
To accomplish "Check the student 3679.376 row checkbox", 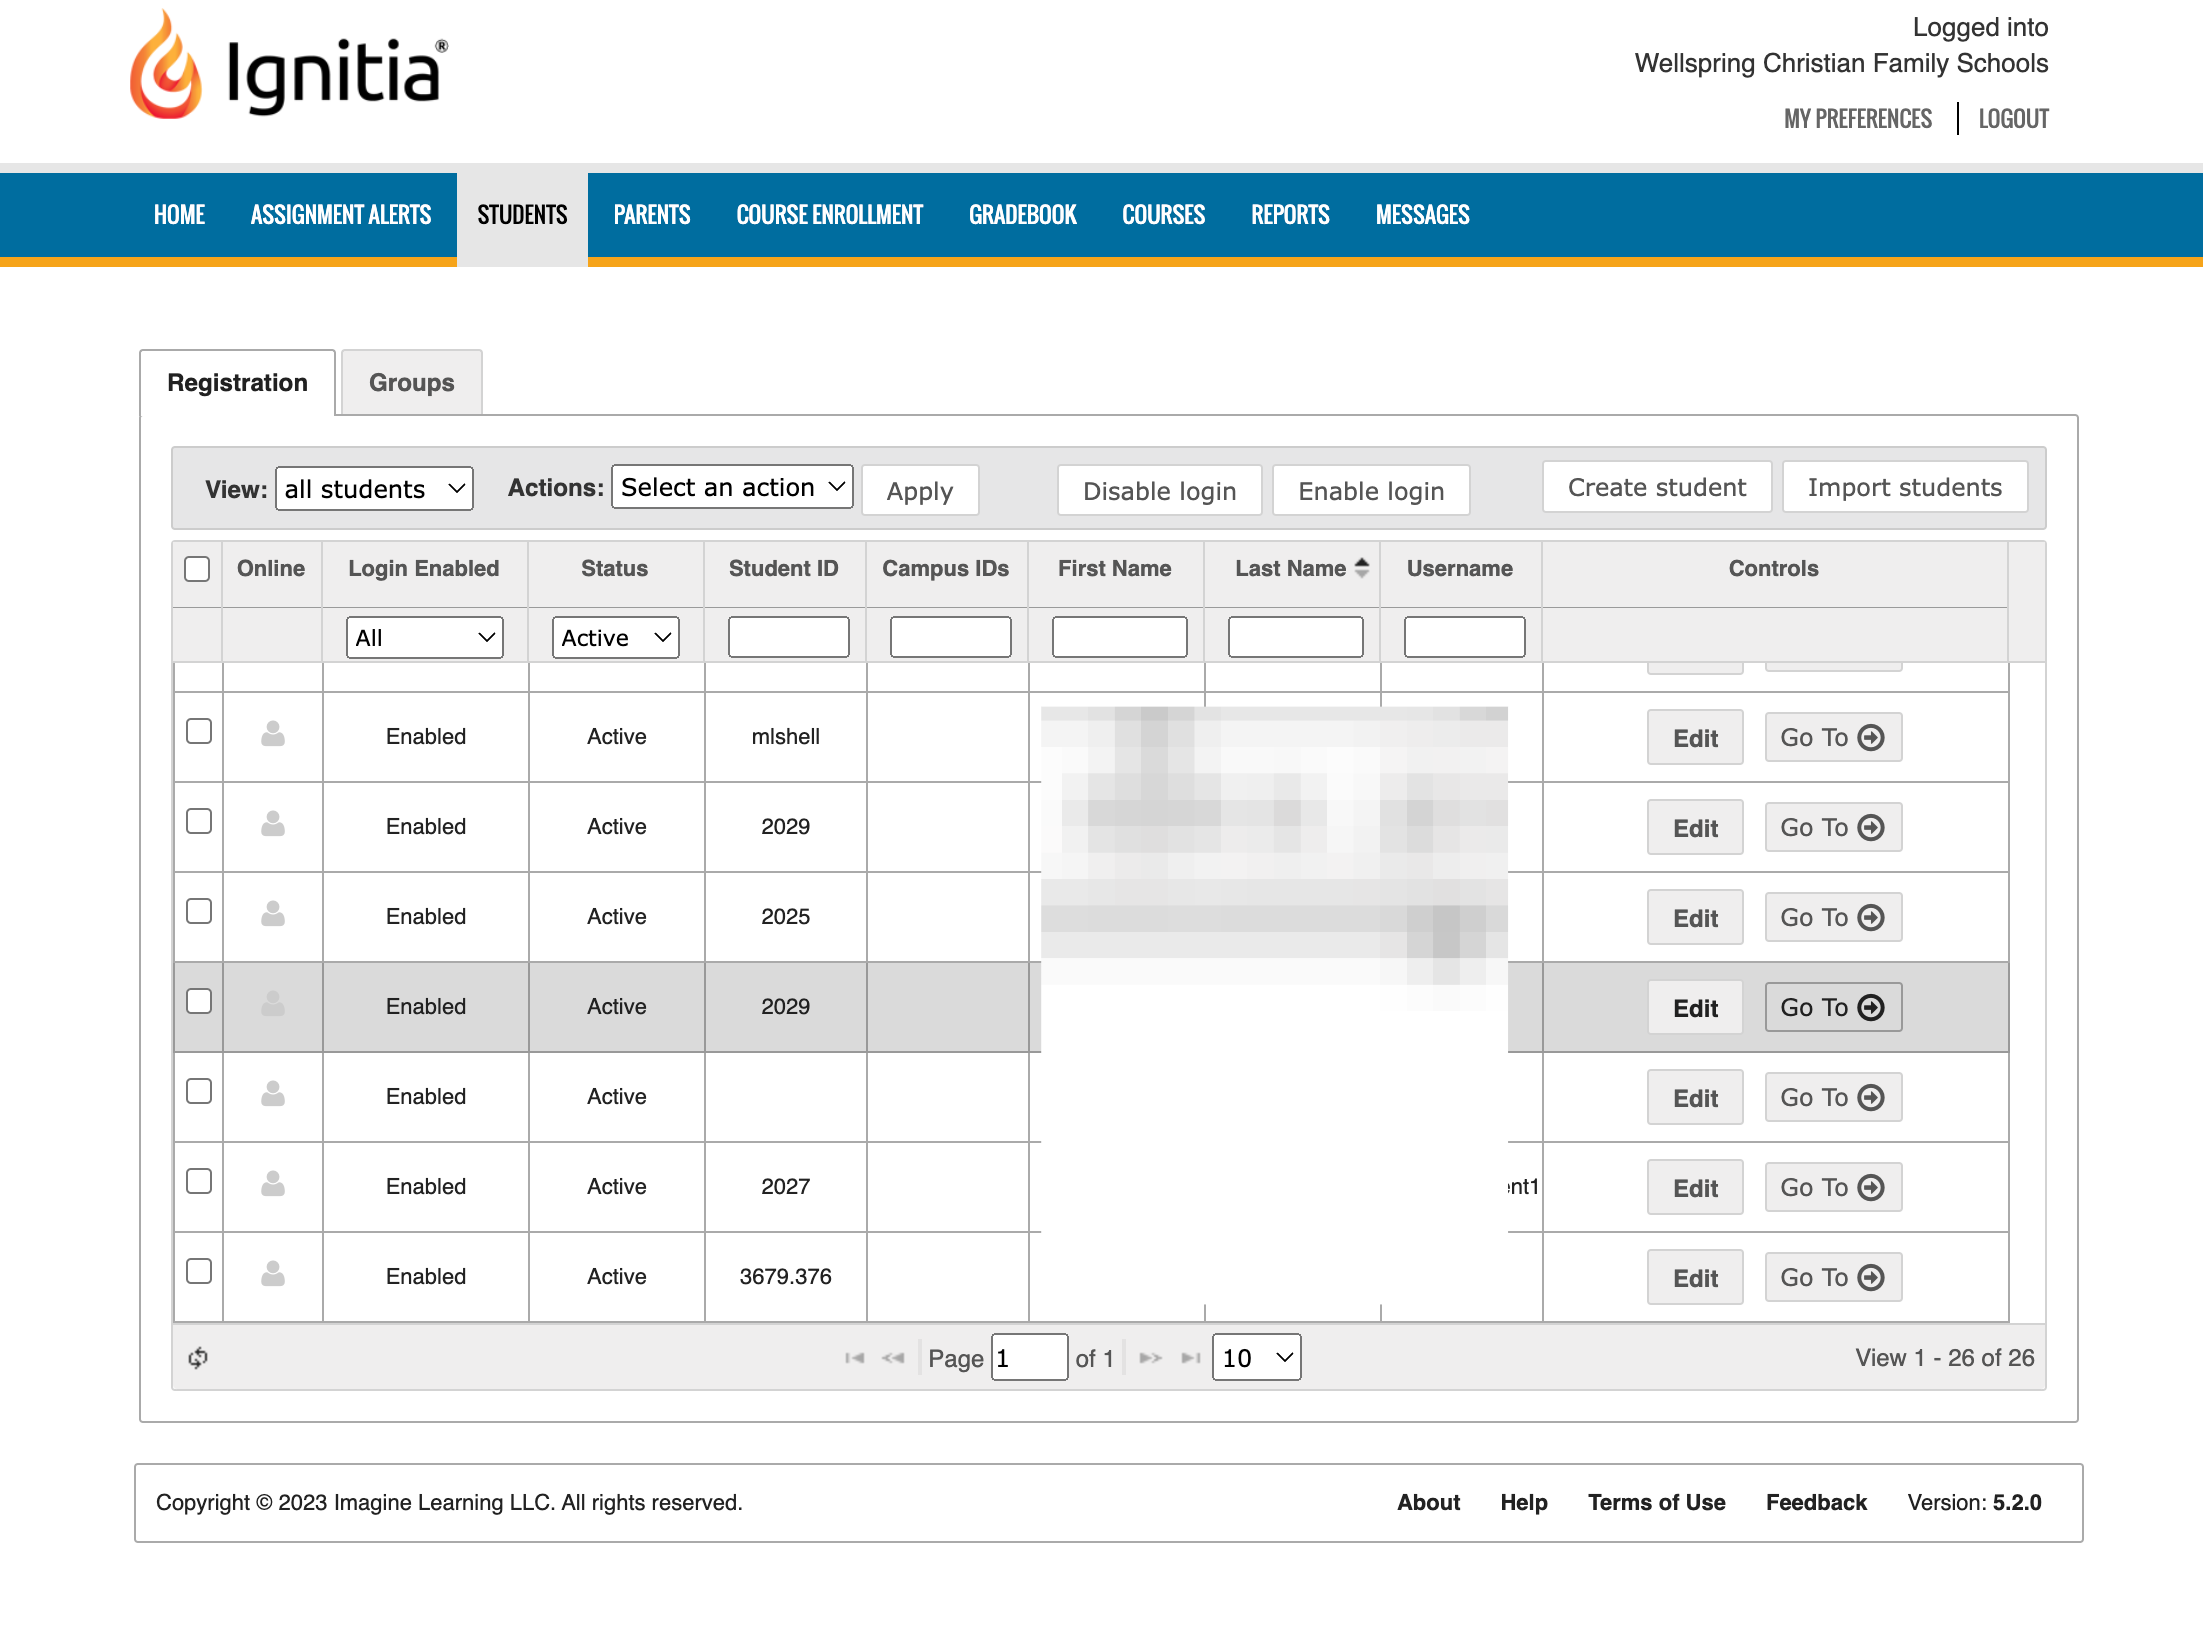I will [199, 1271].
